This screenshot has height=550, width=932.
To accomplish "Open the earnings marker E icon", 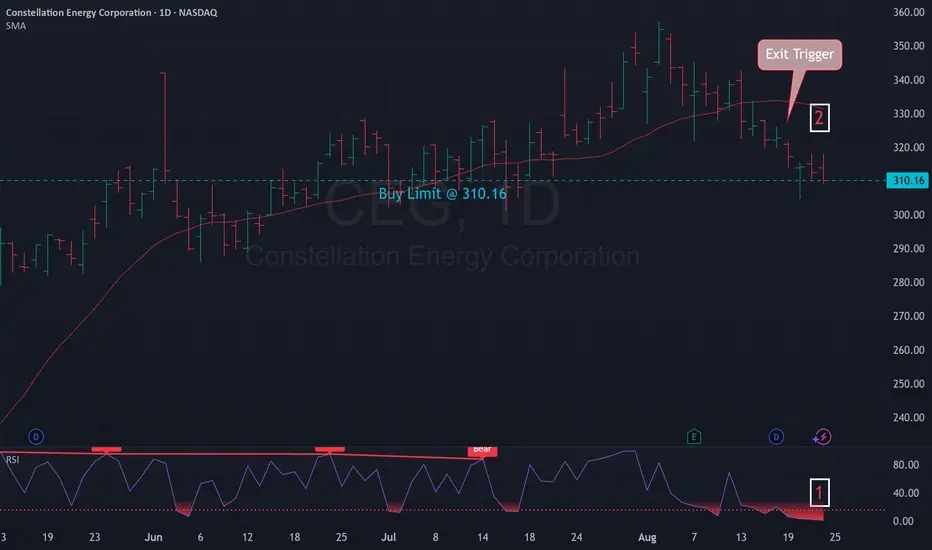I will [694, 437].
